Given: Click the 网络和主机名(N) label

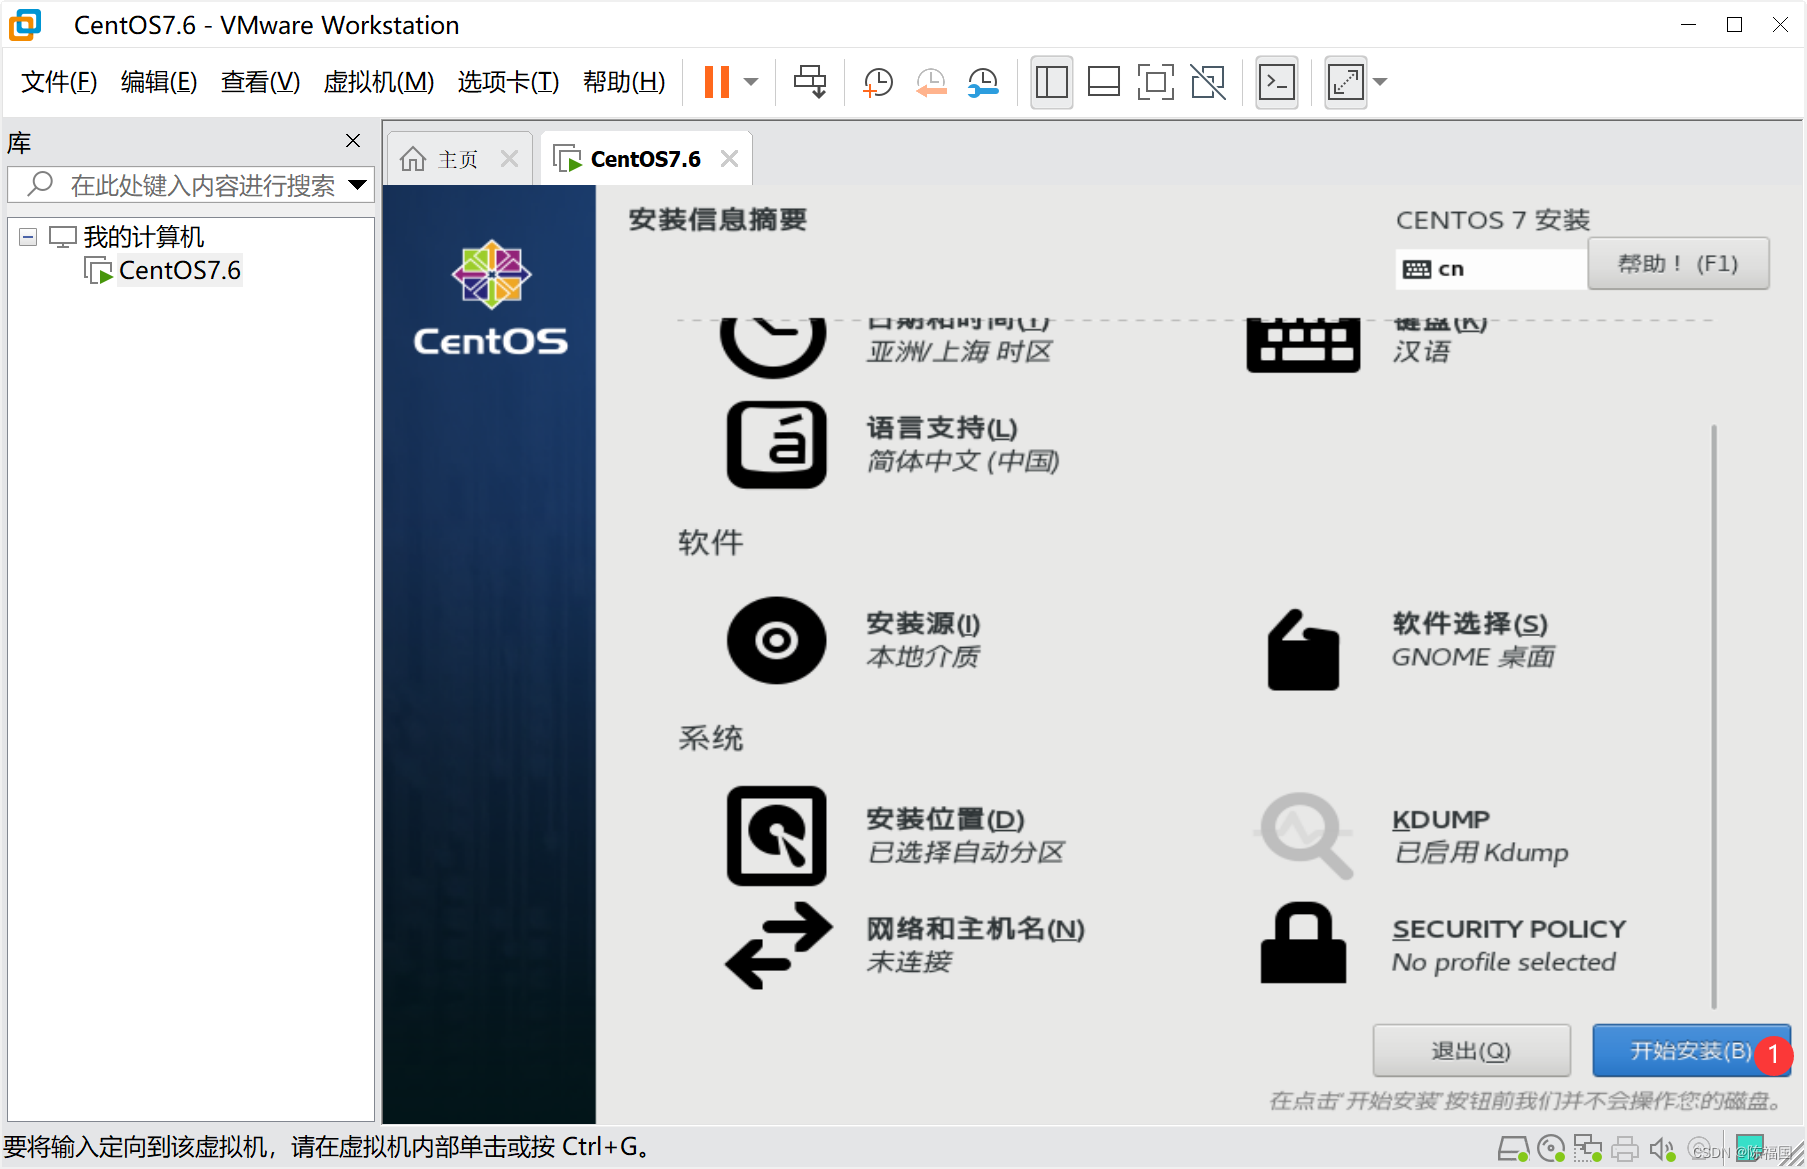Looking at the screenshot, I should tap(975, 930).
